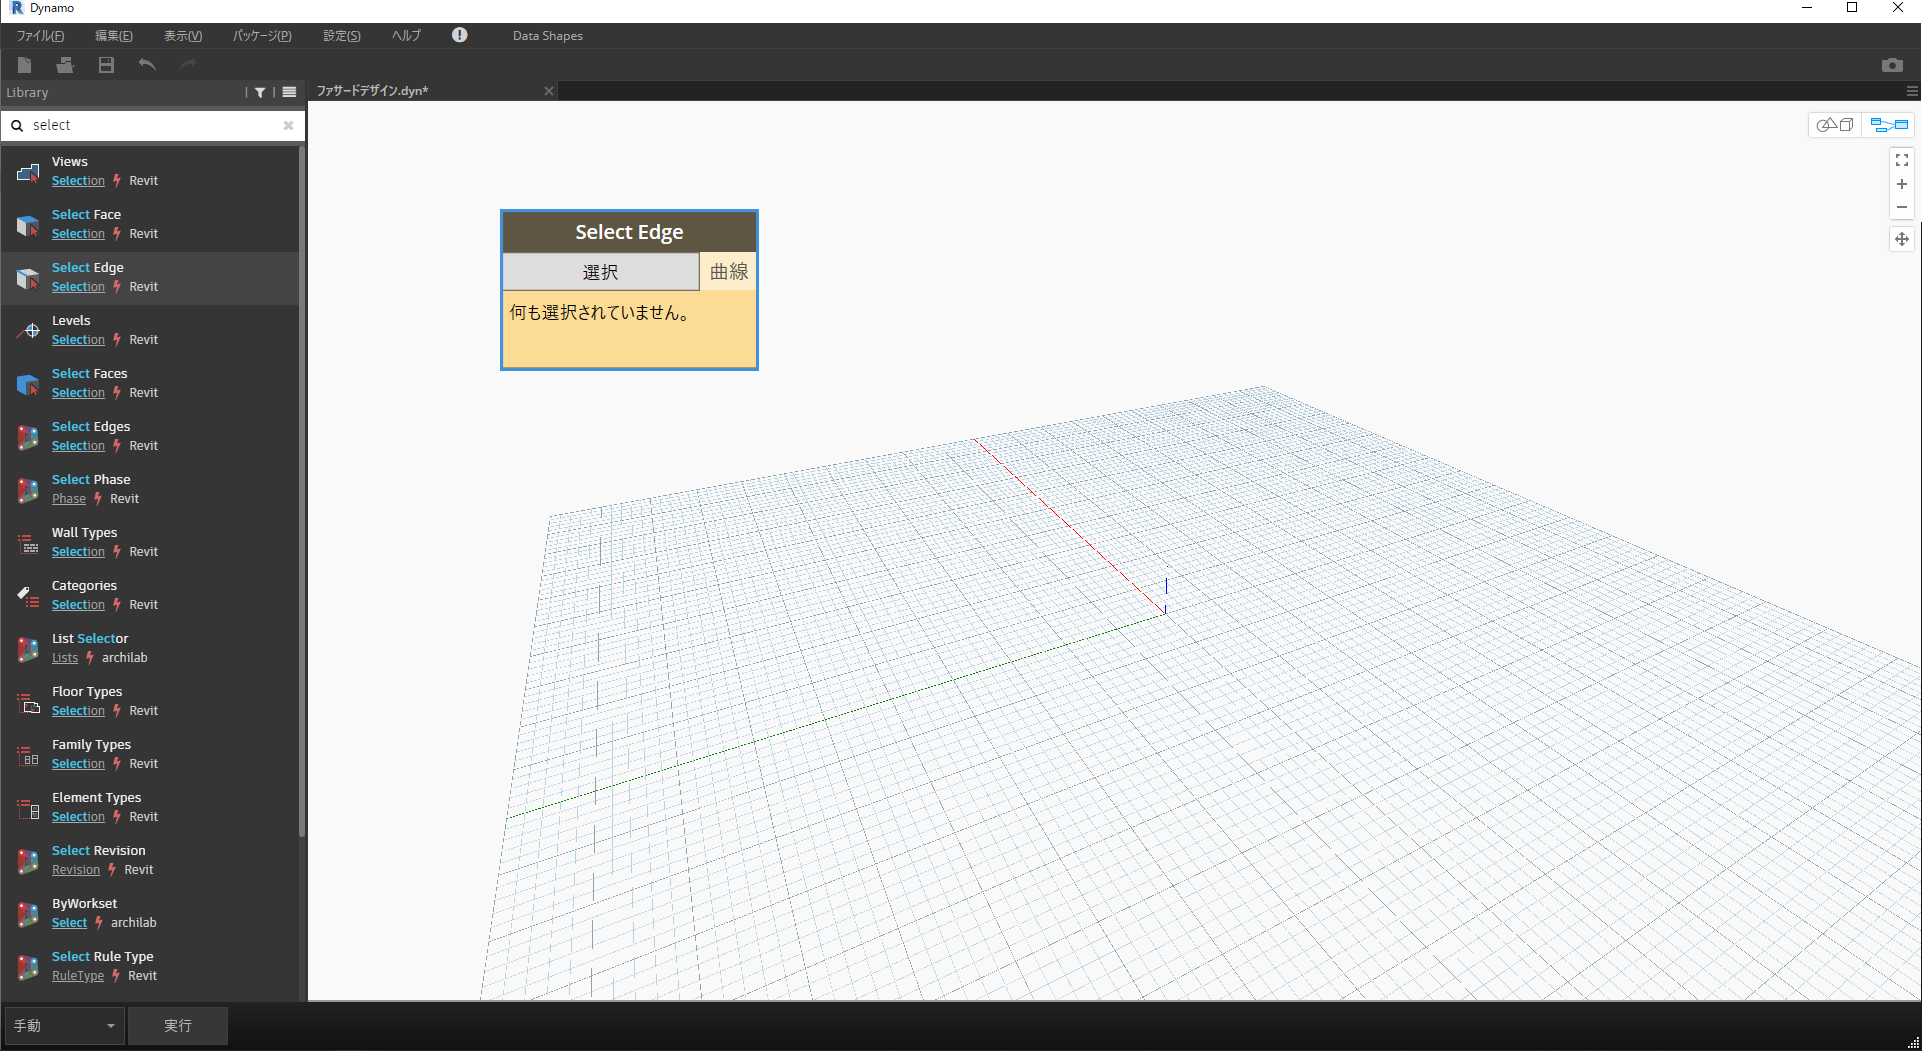The image size is (1922, 1051).
Task: Click the Wall Types node icon
Action: pos(28,543)
